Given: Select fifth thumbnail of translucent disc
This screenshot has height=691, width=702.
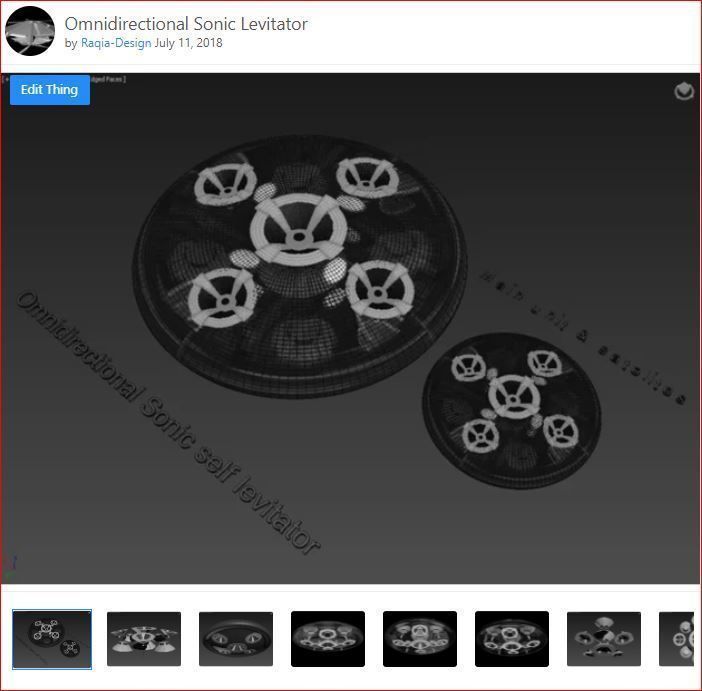Looking at the screenshot, I should [420, 639].
